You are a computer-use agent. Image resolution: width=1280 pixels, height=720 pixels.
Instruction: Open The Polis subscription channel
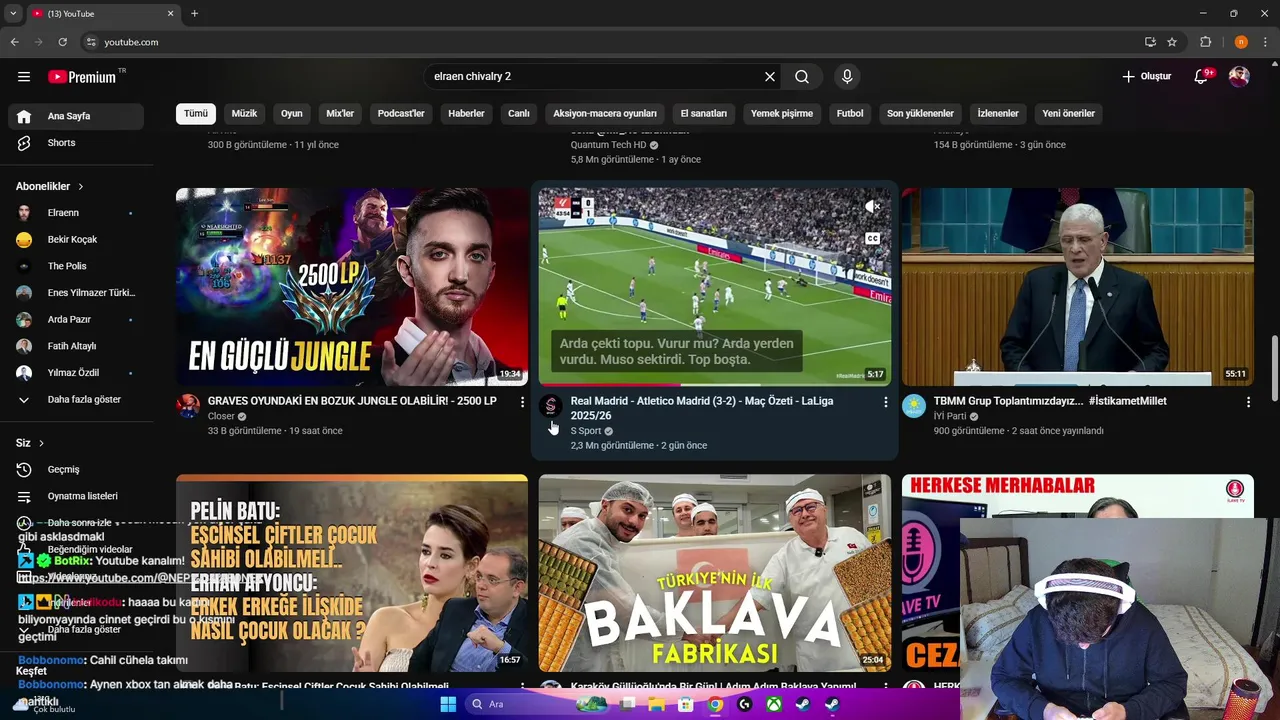(x=76, y=266)
